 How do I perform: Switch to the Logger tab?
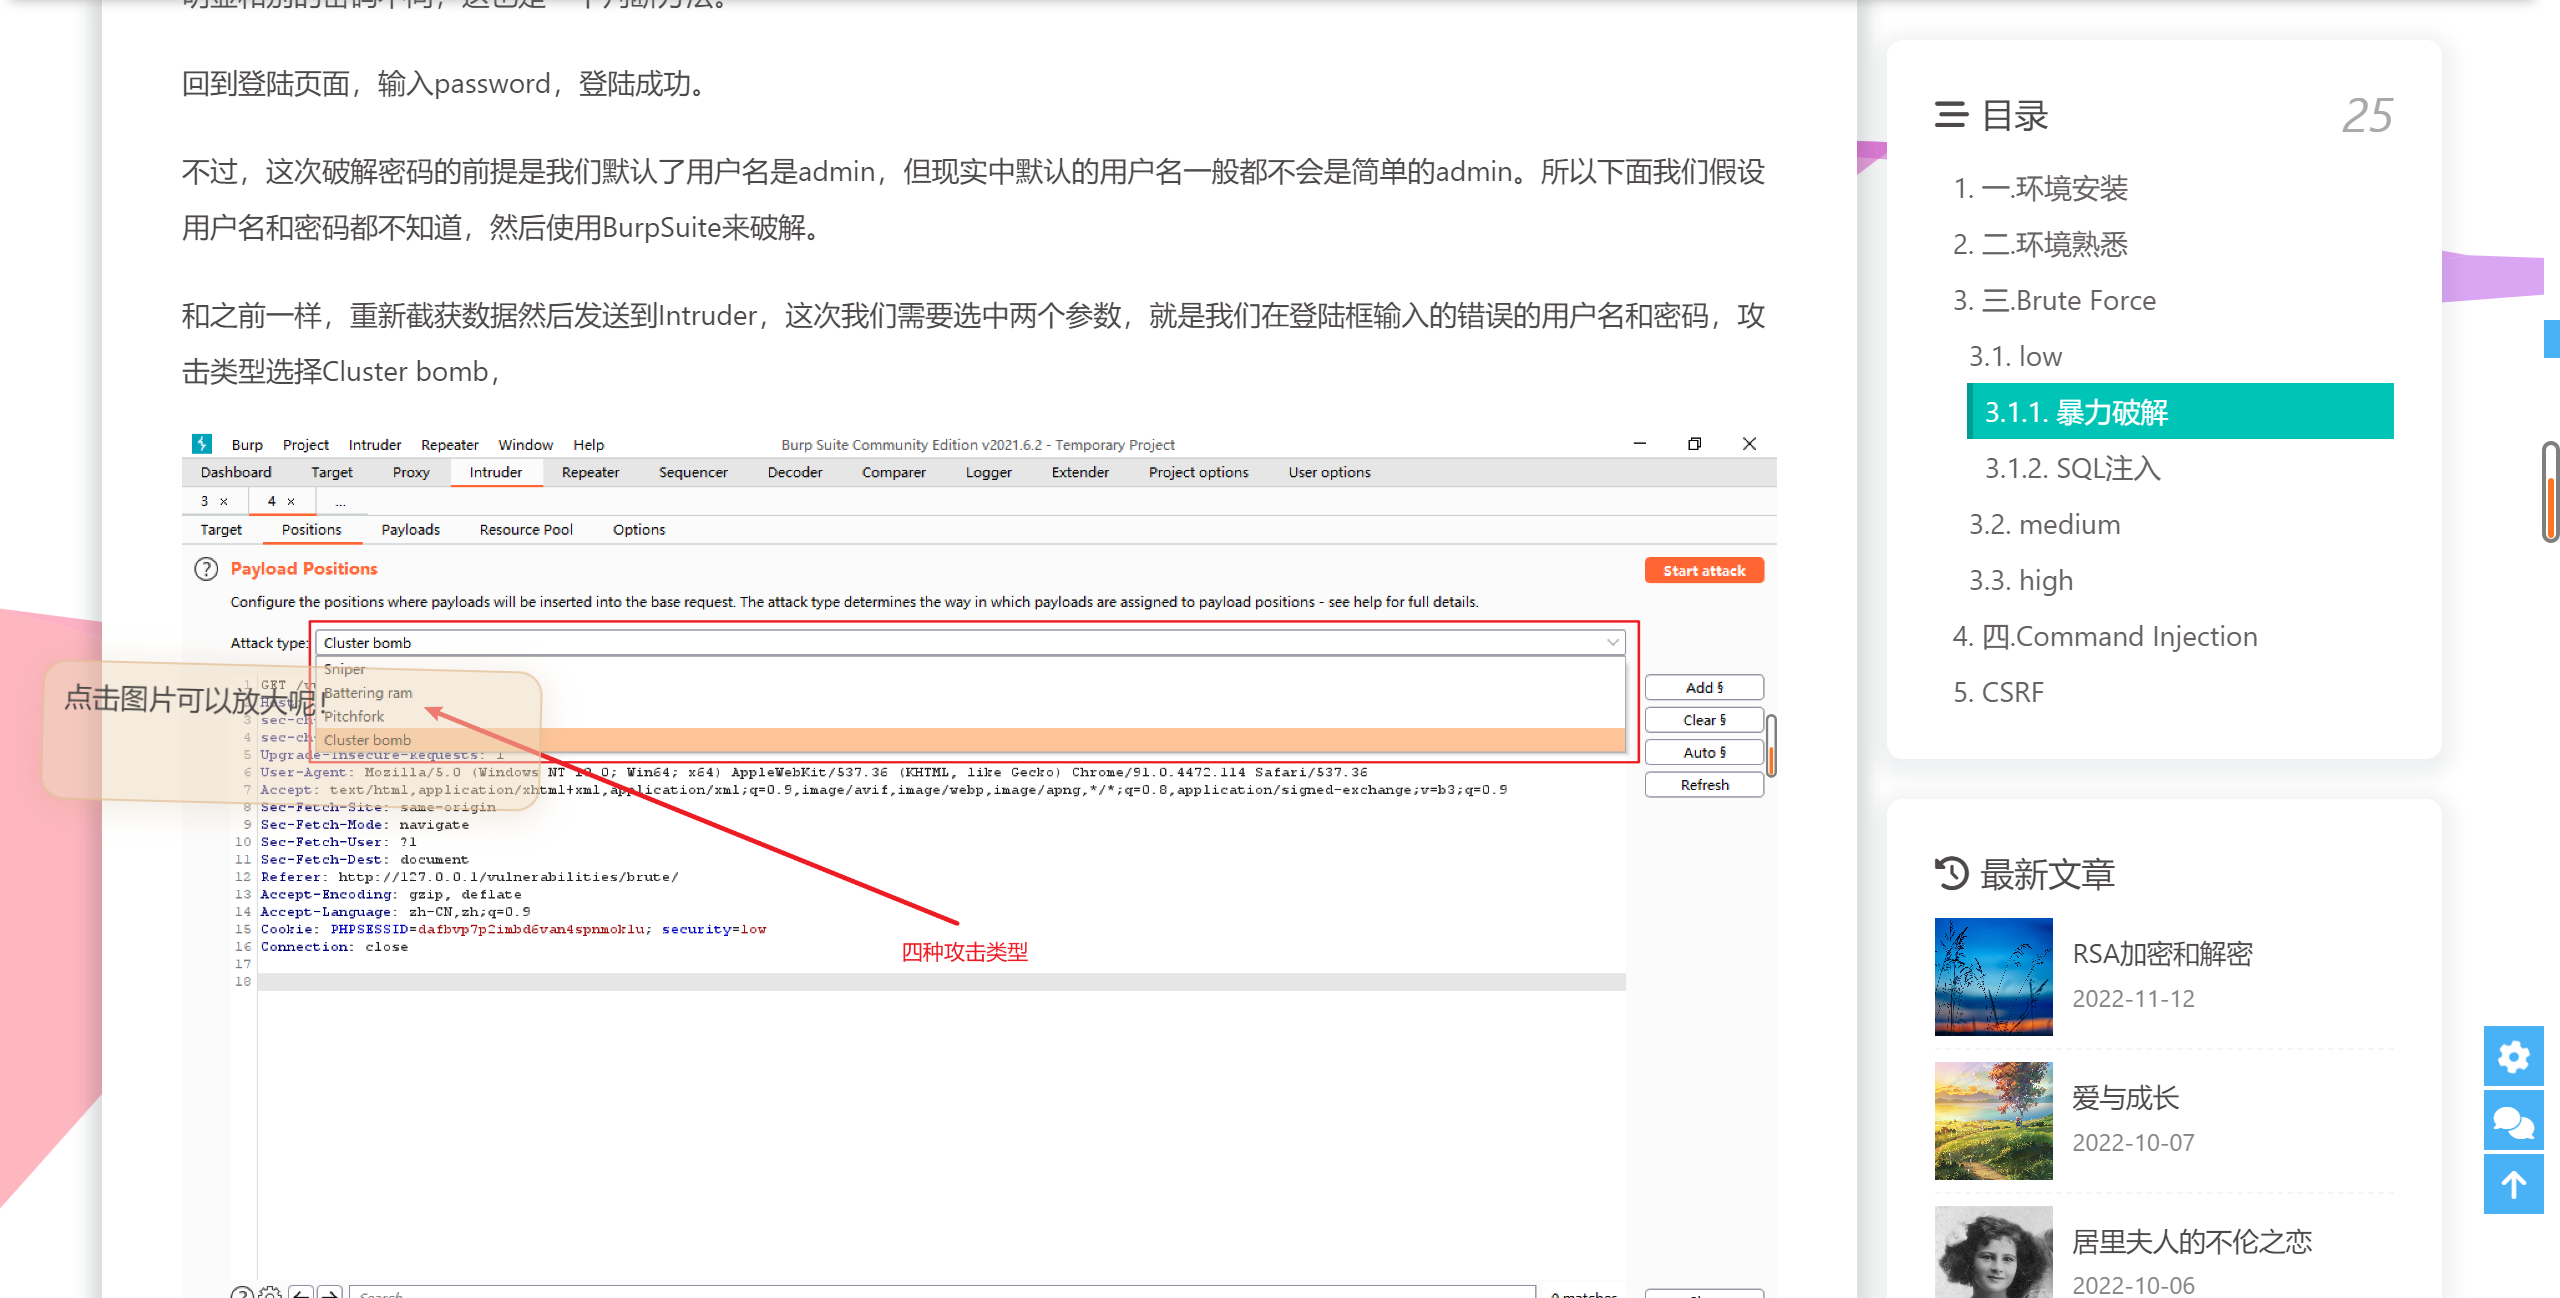(989, 472)
